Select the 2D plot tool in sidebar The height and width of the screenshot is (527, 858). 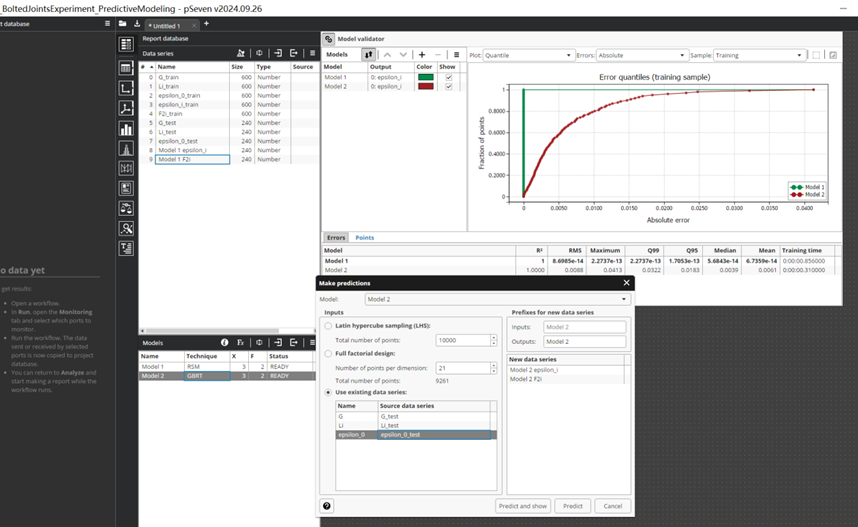point(126,88)
